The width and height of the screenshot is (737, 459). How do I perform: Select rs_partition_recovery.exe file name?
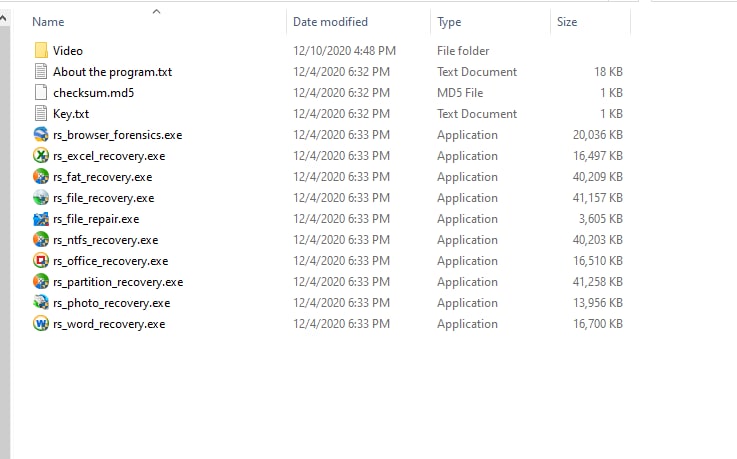(x=118, y=282)
